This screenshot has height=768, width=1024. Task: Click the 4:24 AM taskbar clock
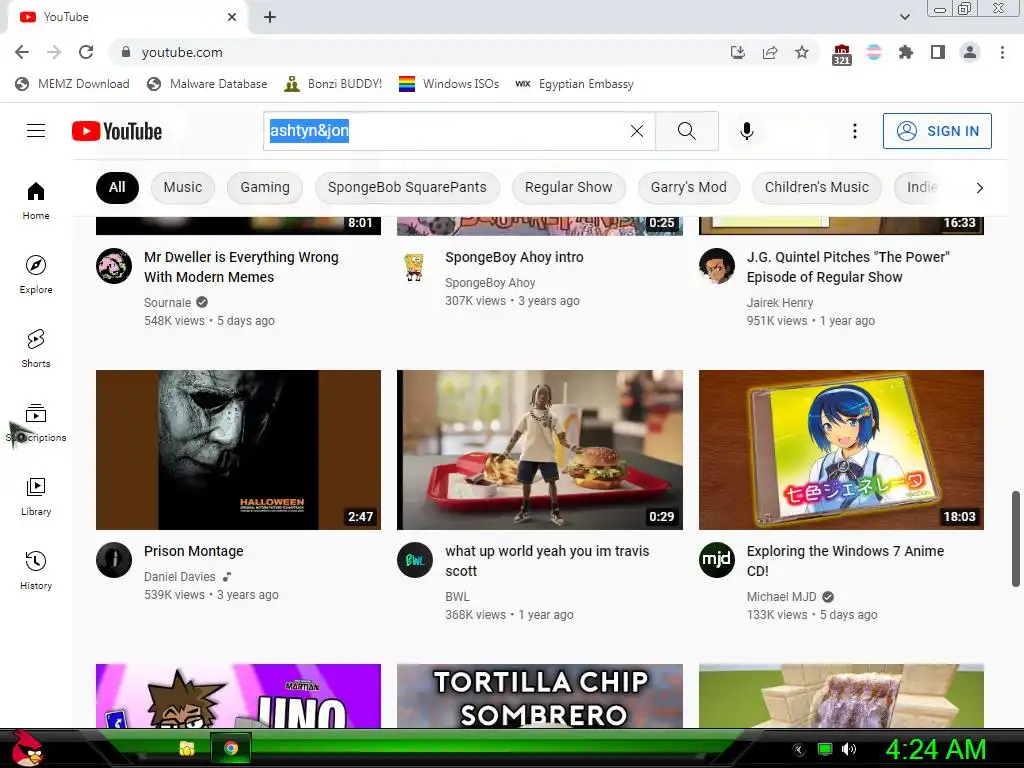pyautogui.click(x=935, y=749)
